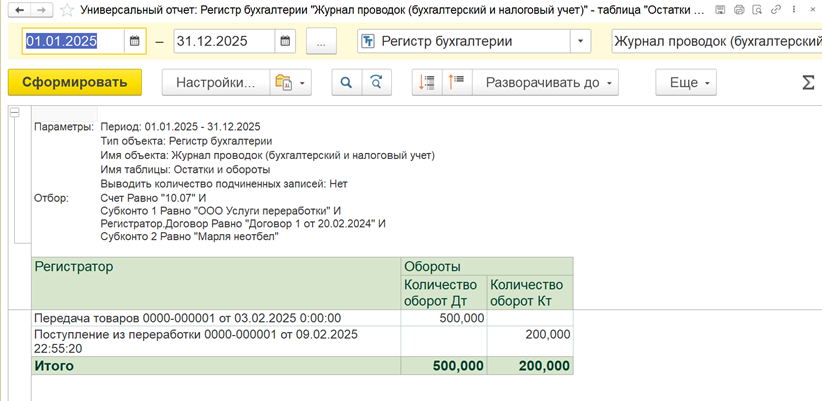Image resolution: width=822 pixels, height=401 pixels.
Task: Click the Сформировать button
Action: [x=74, y=82]
